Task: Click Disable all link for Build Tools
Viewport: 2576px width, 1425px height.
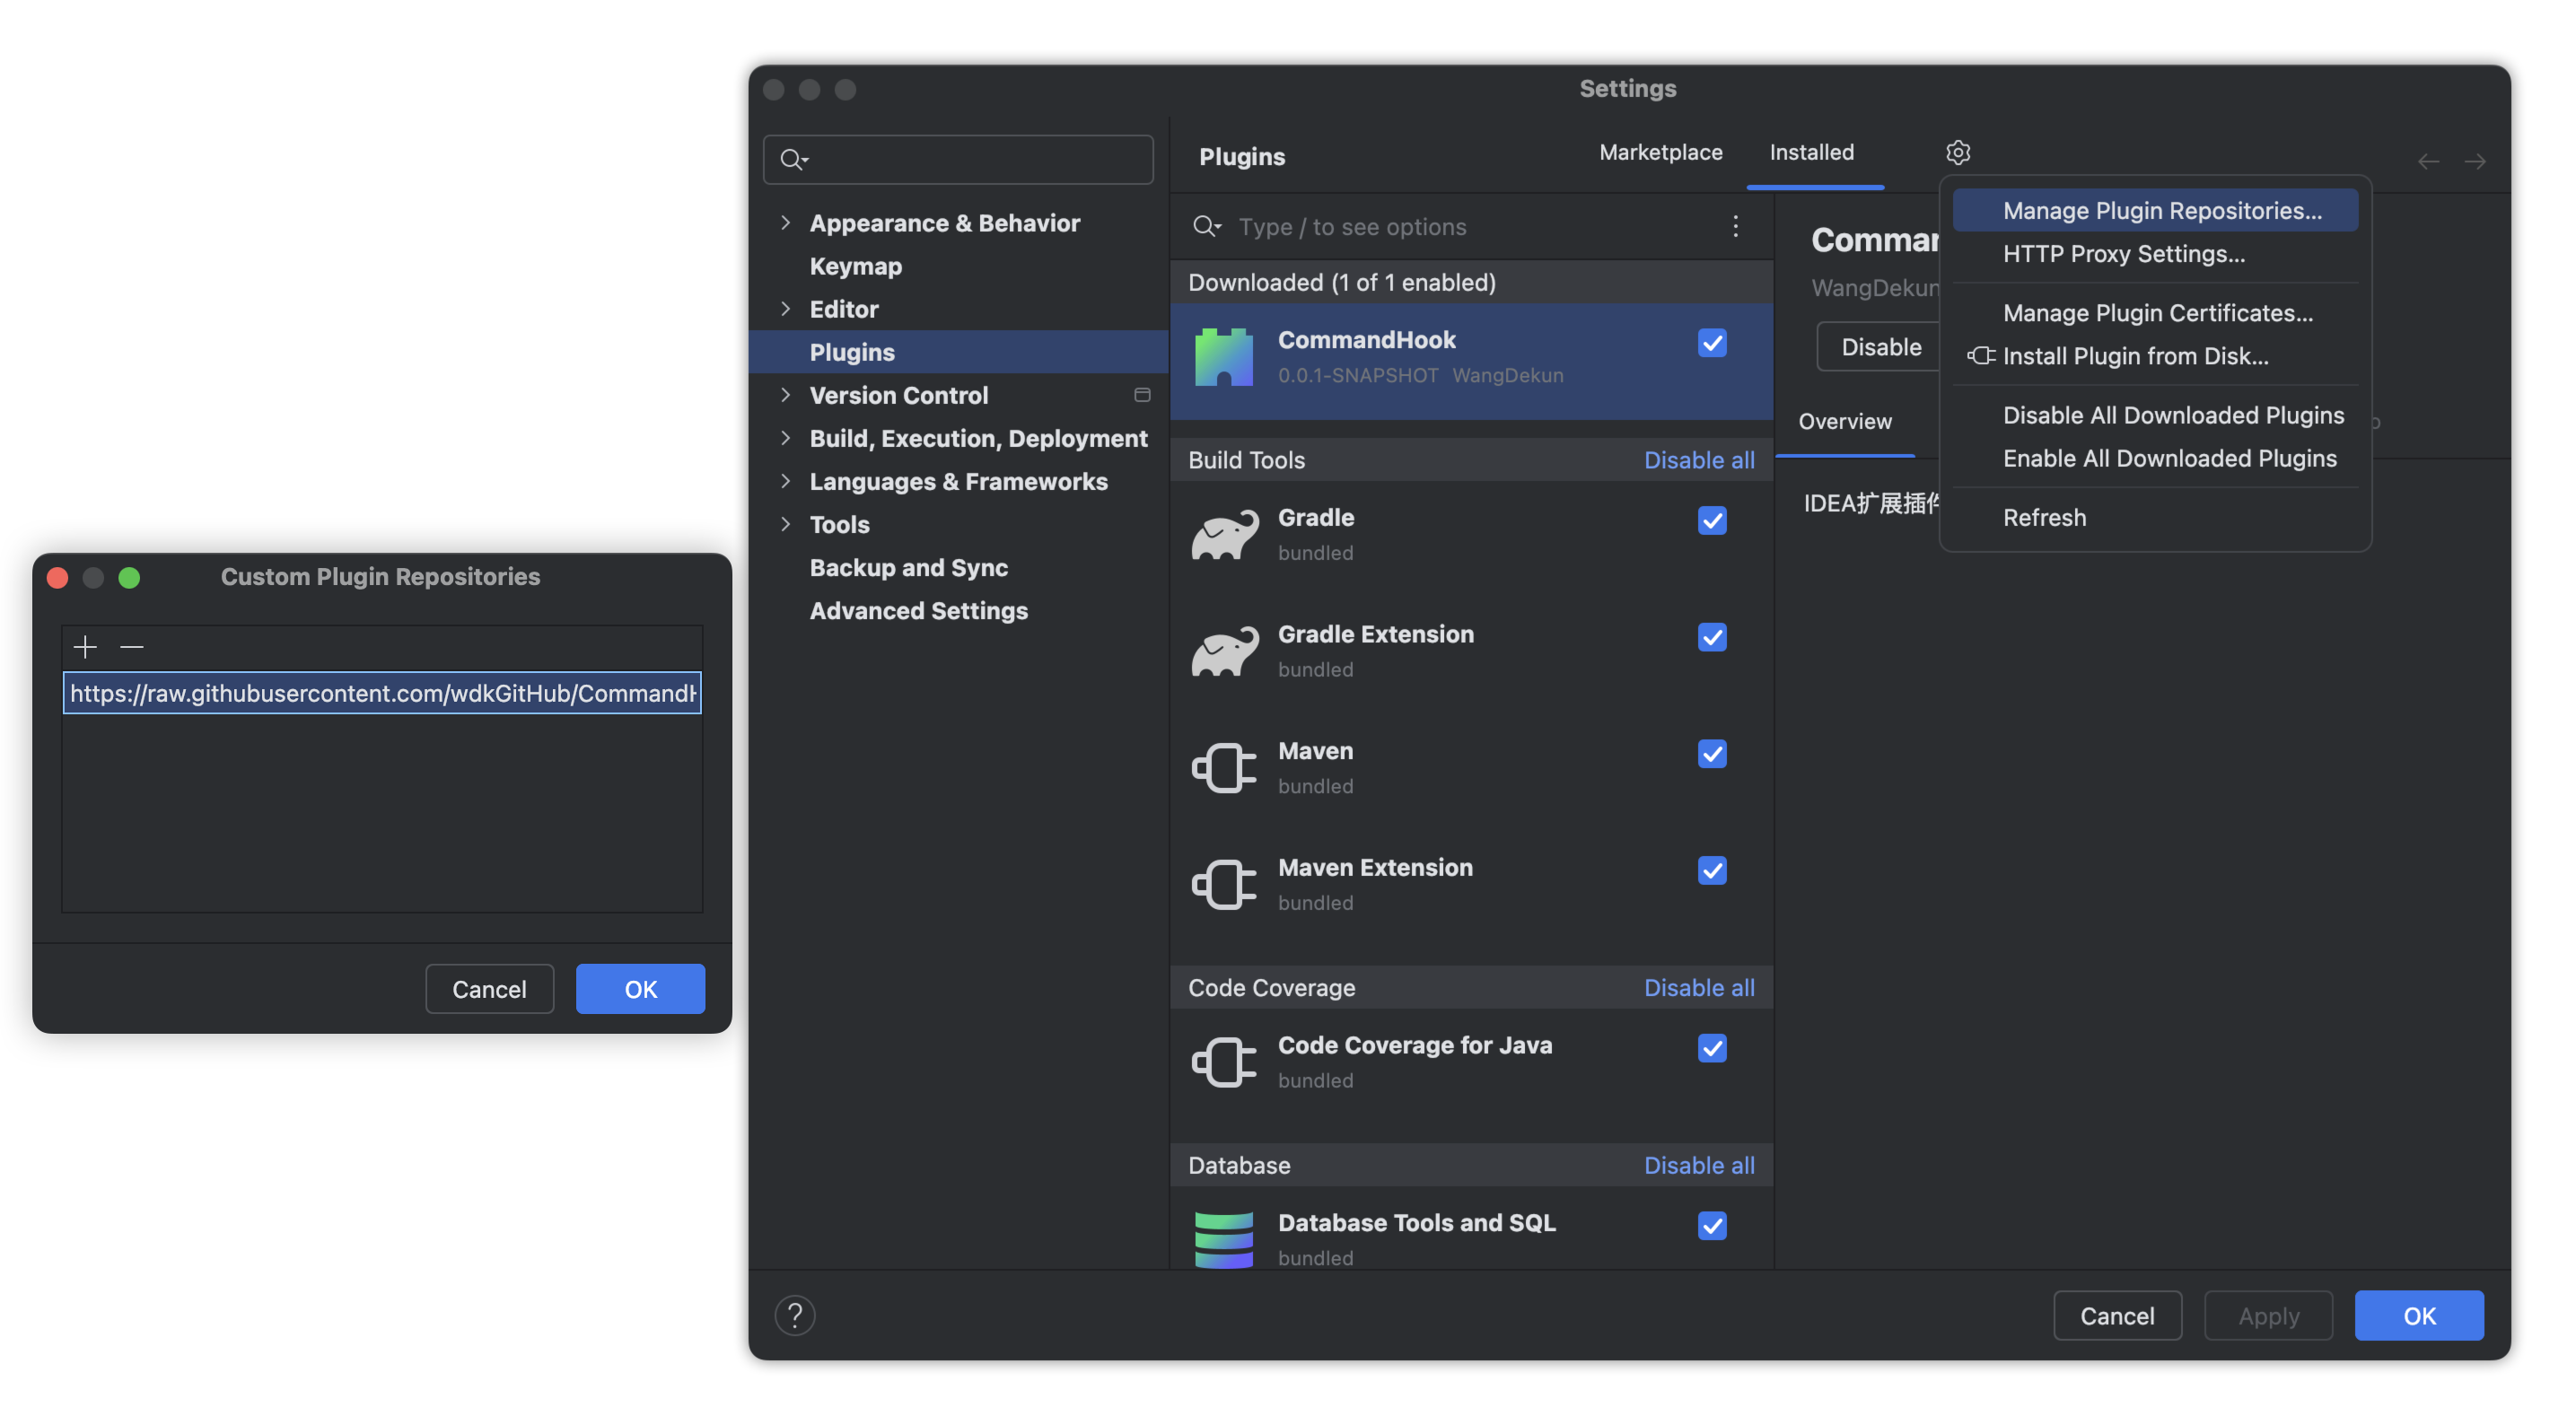Action: tap(1698, 460)
